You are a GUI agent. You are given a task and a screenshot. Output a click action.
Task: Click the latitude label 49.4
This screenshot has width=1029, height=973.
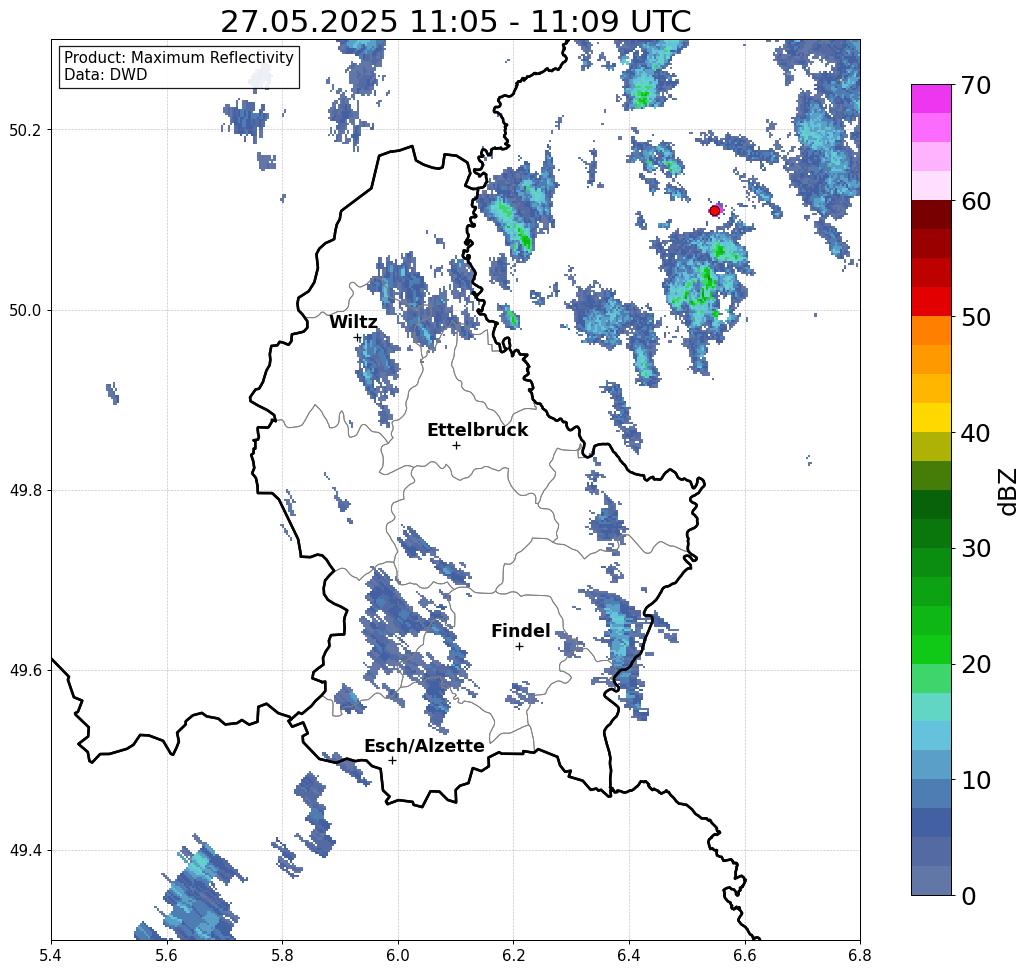(x=24, y=851)
